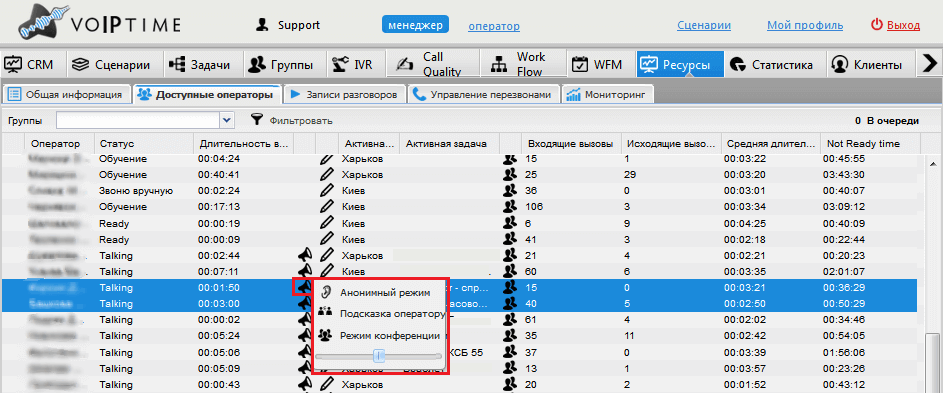Image resolution: width=943 pixels, height=393 pixels.
Task: Click the red power icon next to Выход
Action: coord(877,25)
